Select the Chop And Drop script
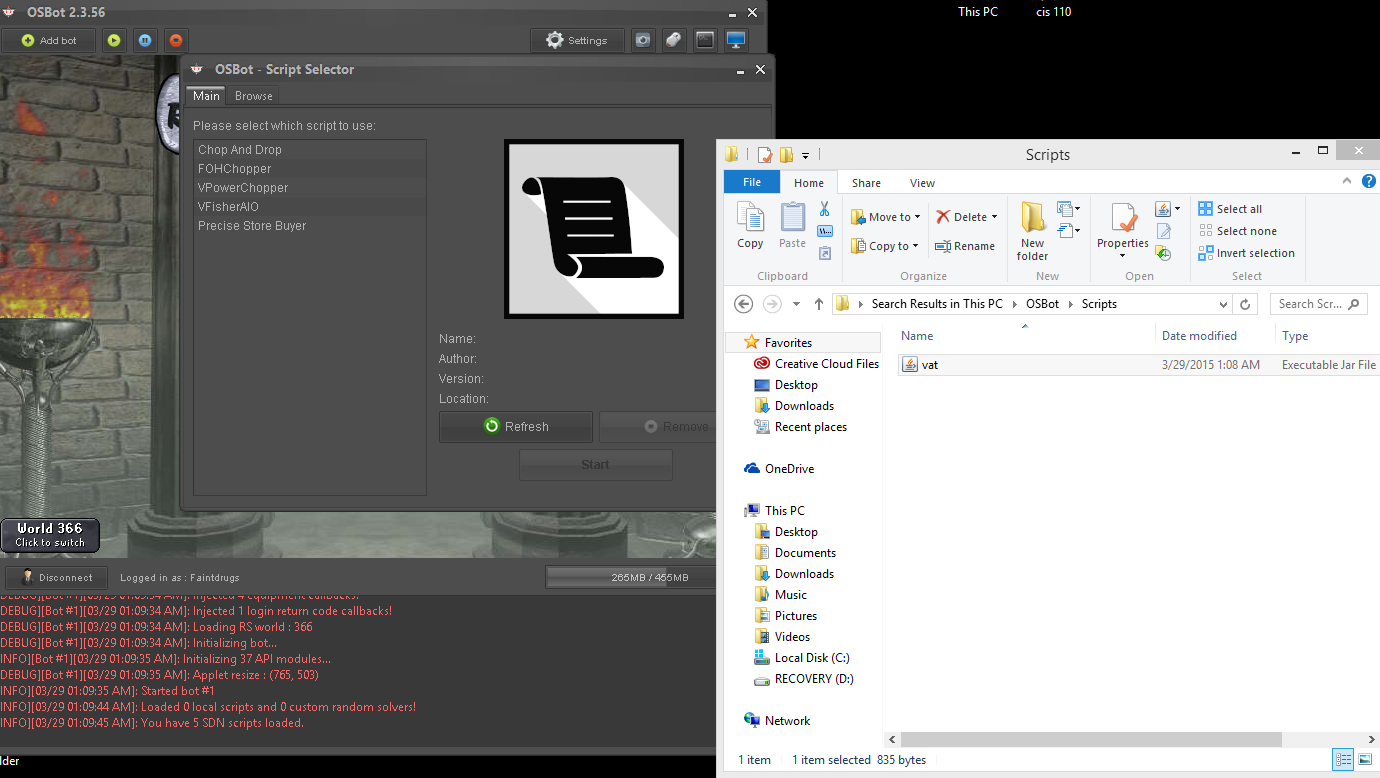 (310, 150)
